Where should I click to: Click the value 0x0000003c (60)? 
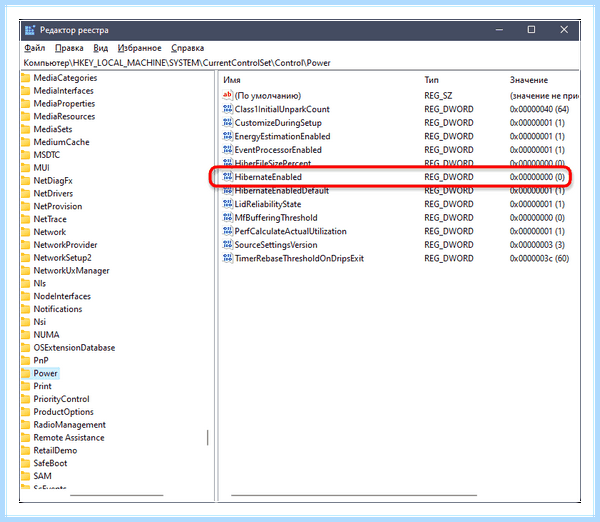[539, 258]
